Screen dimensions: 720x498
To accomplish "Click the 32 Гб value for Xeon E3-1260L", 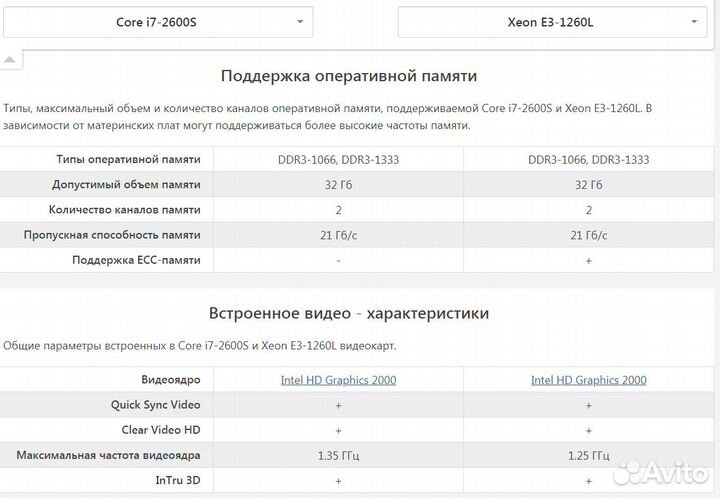I will pyautogui.click(x=589, y=185).
